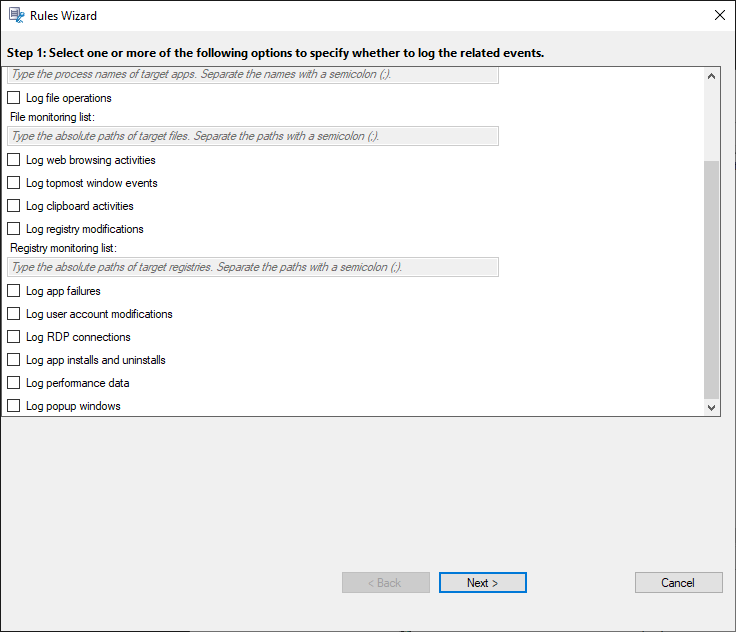This screenshot has width=736, height=632.
Task: Check Log registry modifications
Action: 14,229
